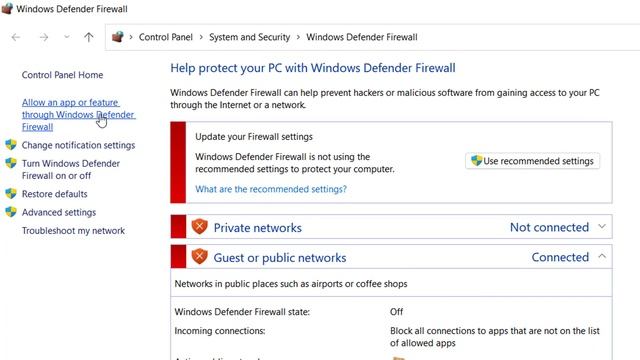Collapse the Guest or public networks chevron

tap(602, 256)
